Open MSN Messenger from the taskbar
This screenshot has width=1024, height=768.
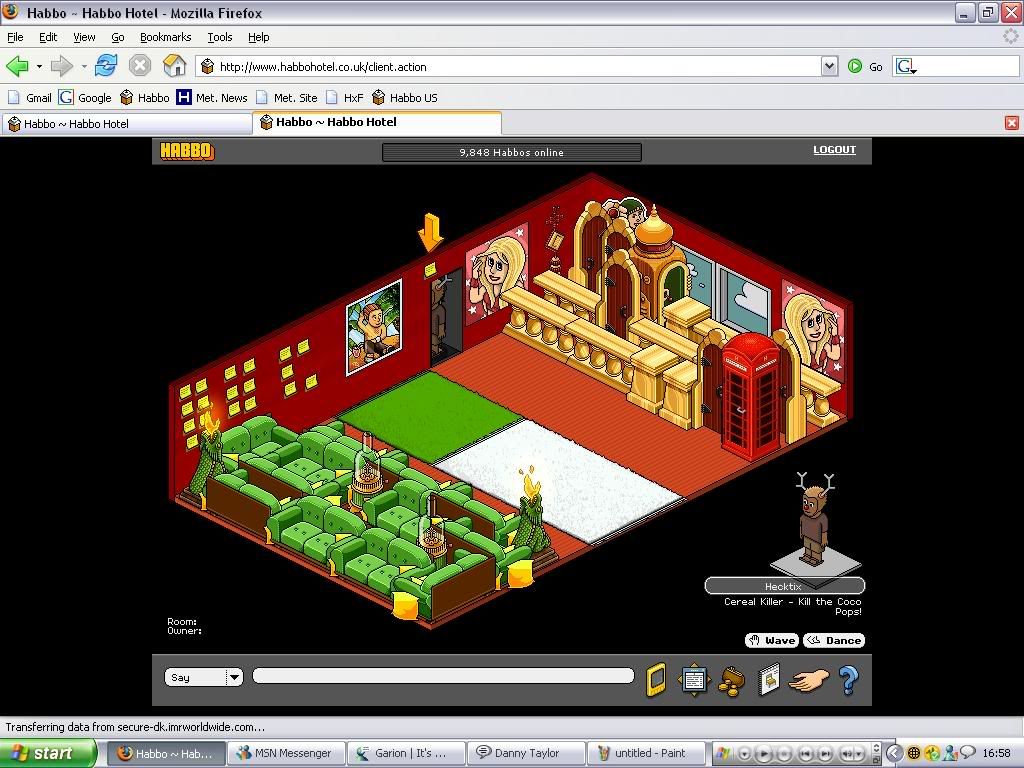click(x=286, y=753)
